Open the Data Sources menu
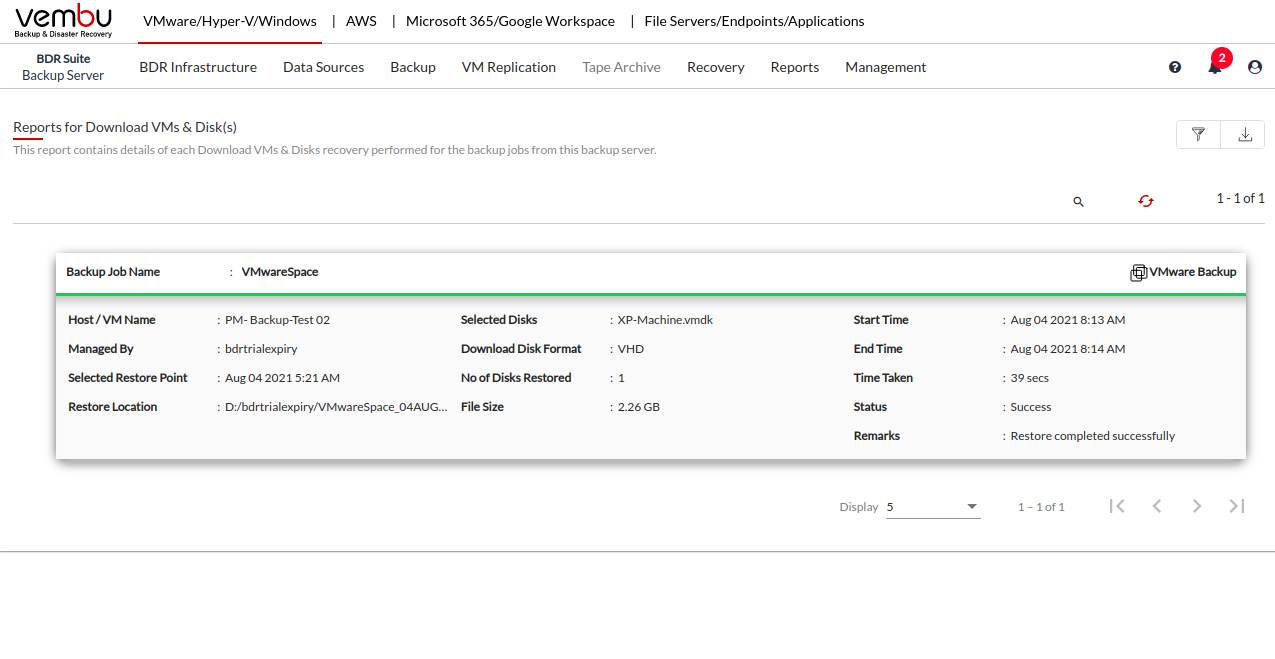The image size is (1275, 659). pyautogui.click(x=323, y=67)
